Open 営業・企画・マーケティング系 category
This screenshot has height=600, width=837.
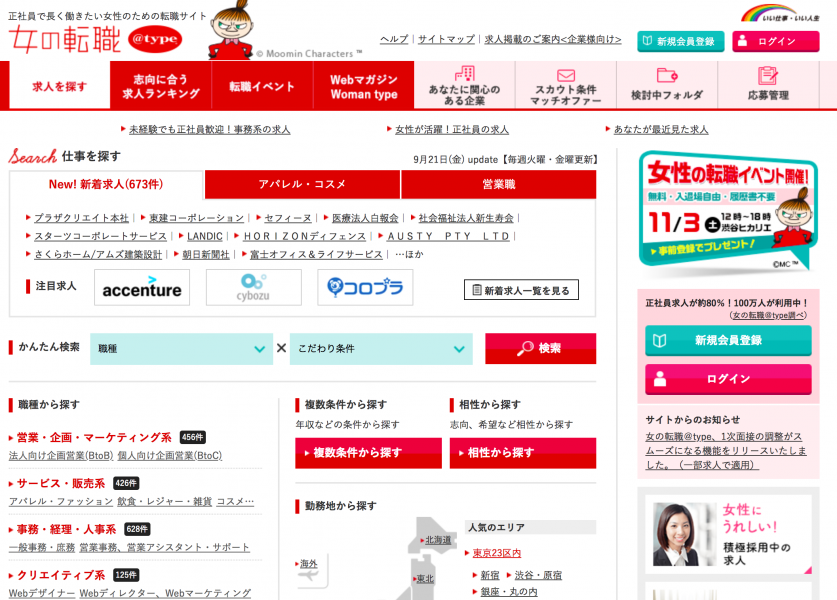[94, 437]
